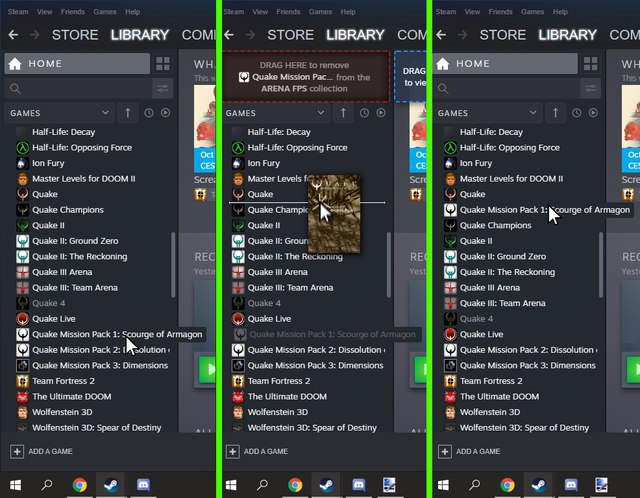This screenshot has height=498, width=640.
Task: Open Chrome from taskbar in left panel
Action: point(80,485)
